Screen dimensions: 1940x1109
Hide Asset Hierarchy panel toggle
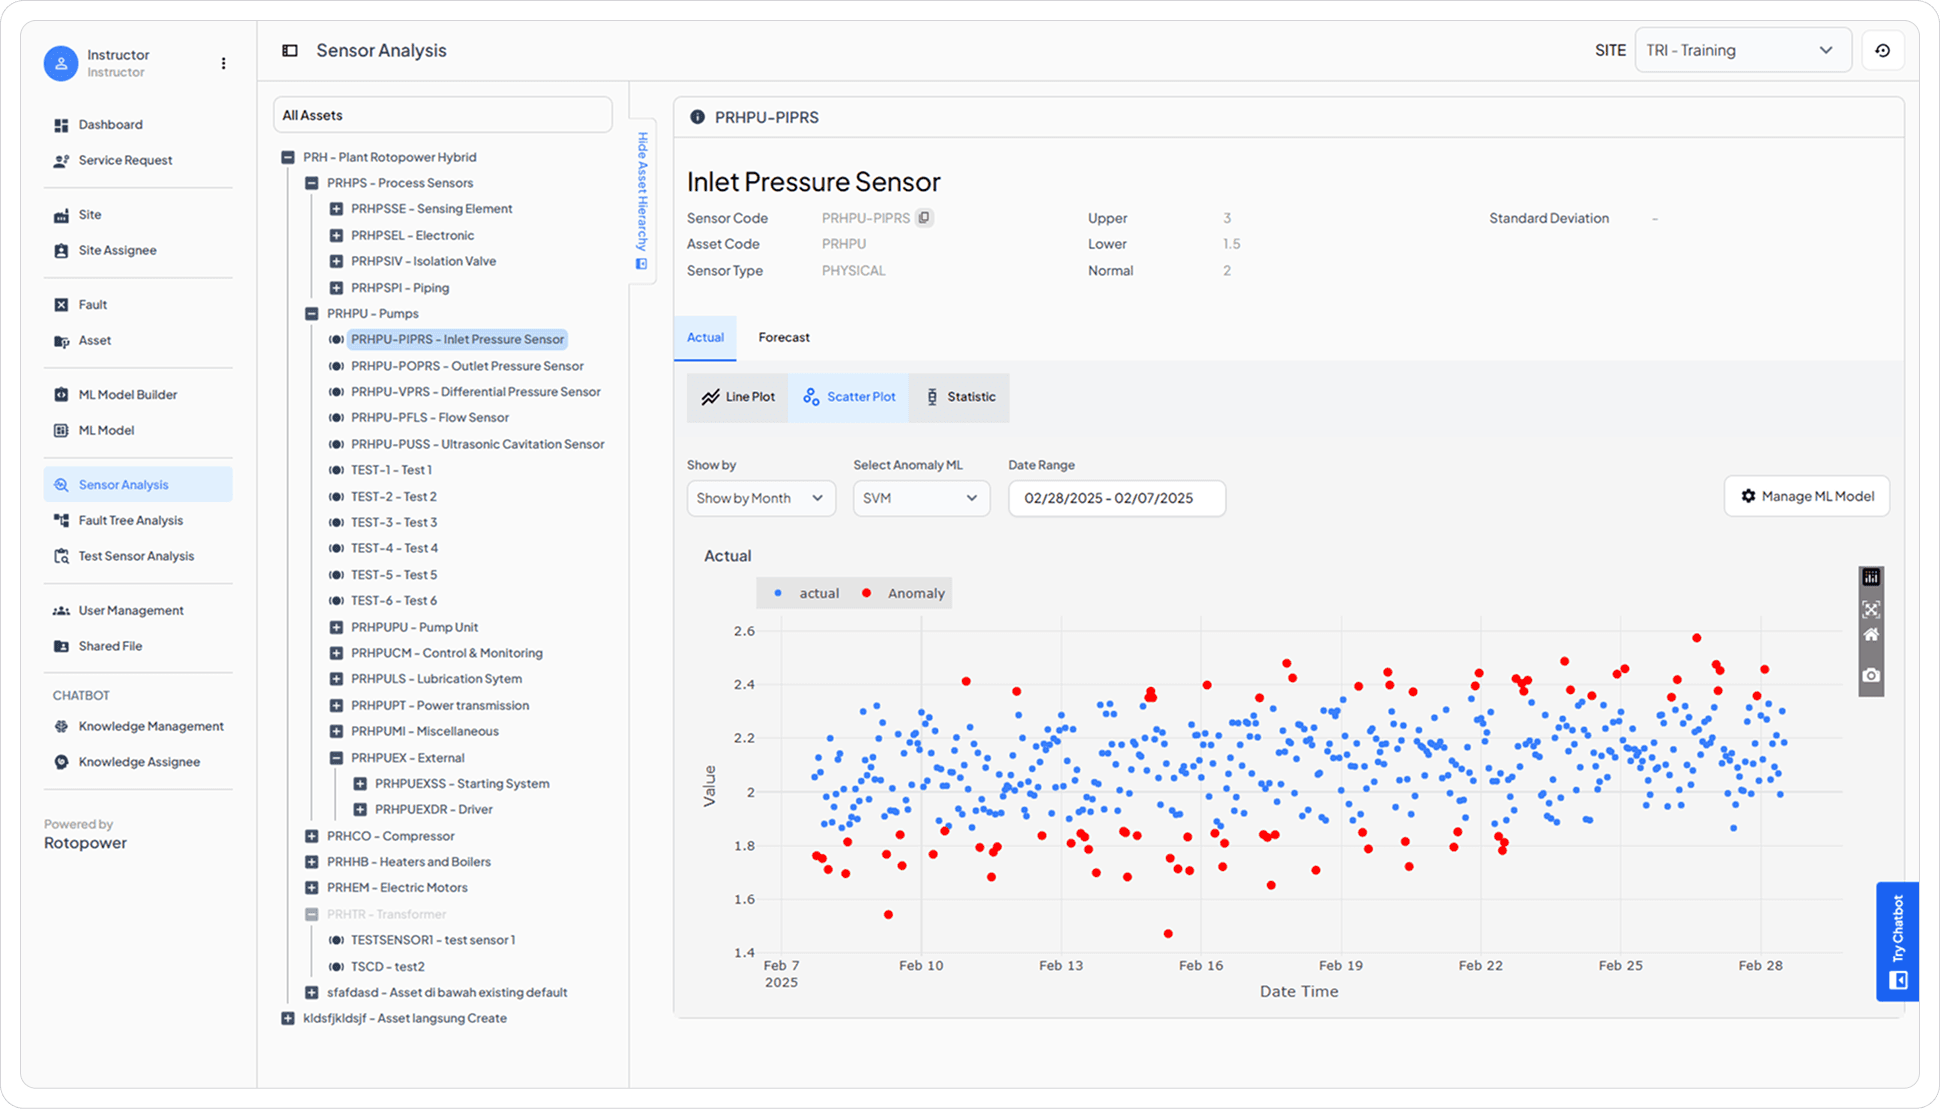pos(642,200)
